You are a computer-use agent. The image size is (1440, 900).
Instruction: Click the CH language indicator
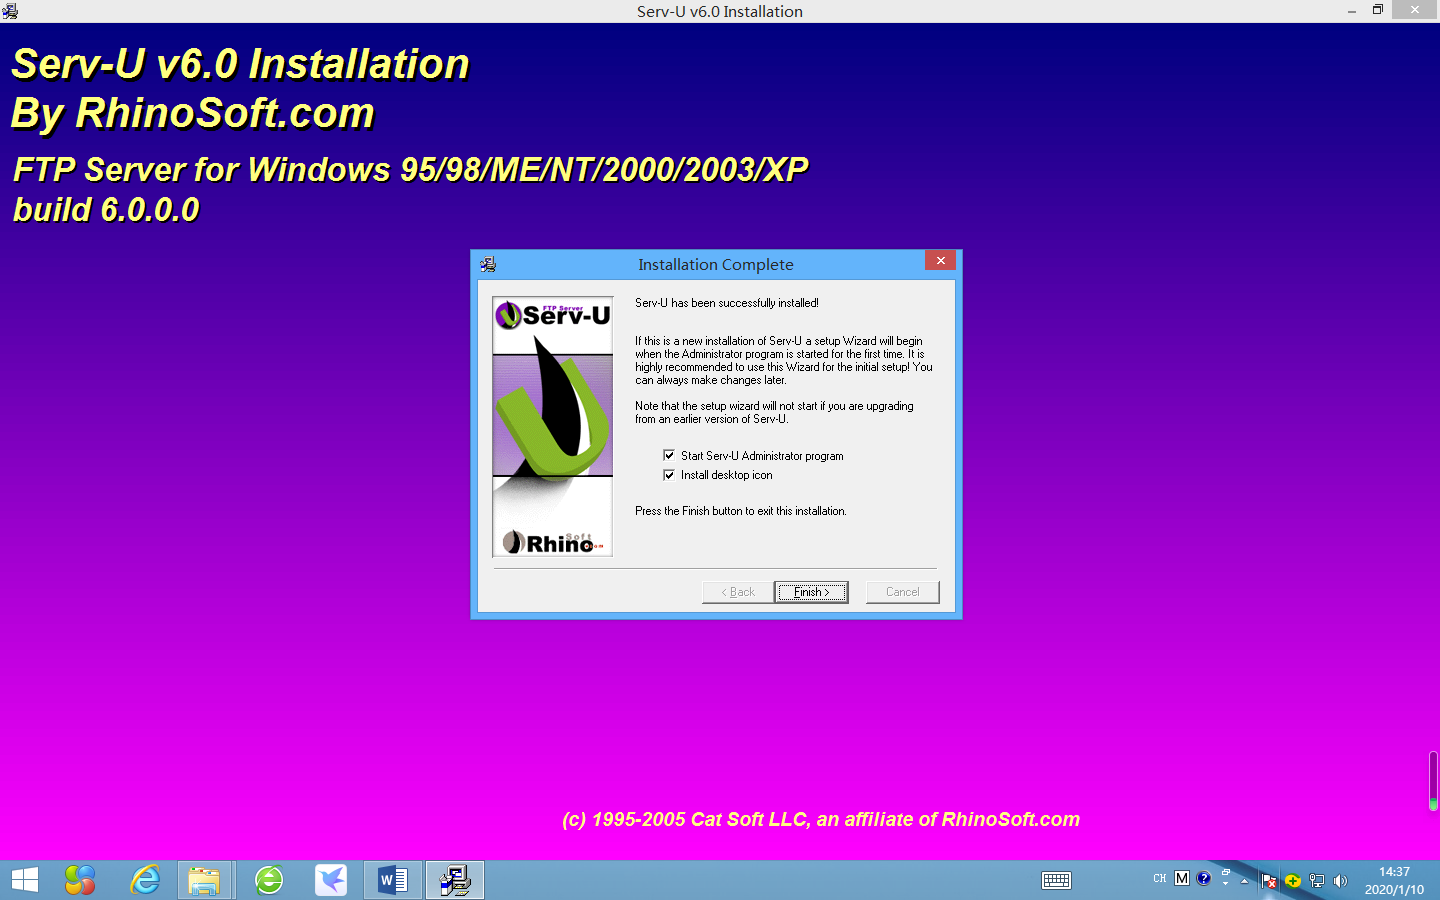pyautogui.click(x=1160, y=879)
